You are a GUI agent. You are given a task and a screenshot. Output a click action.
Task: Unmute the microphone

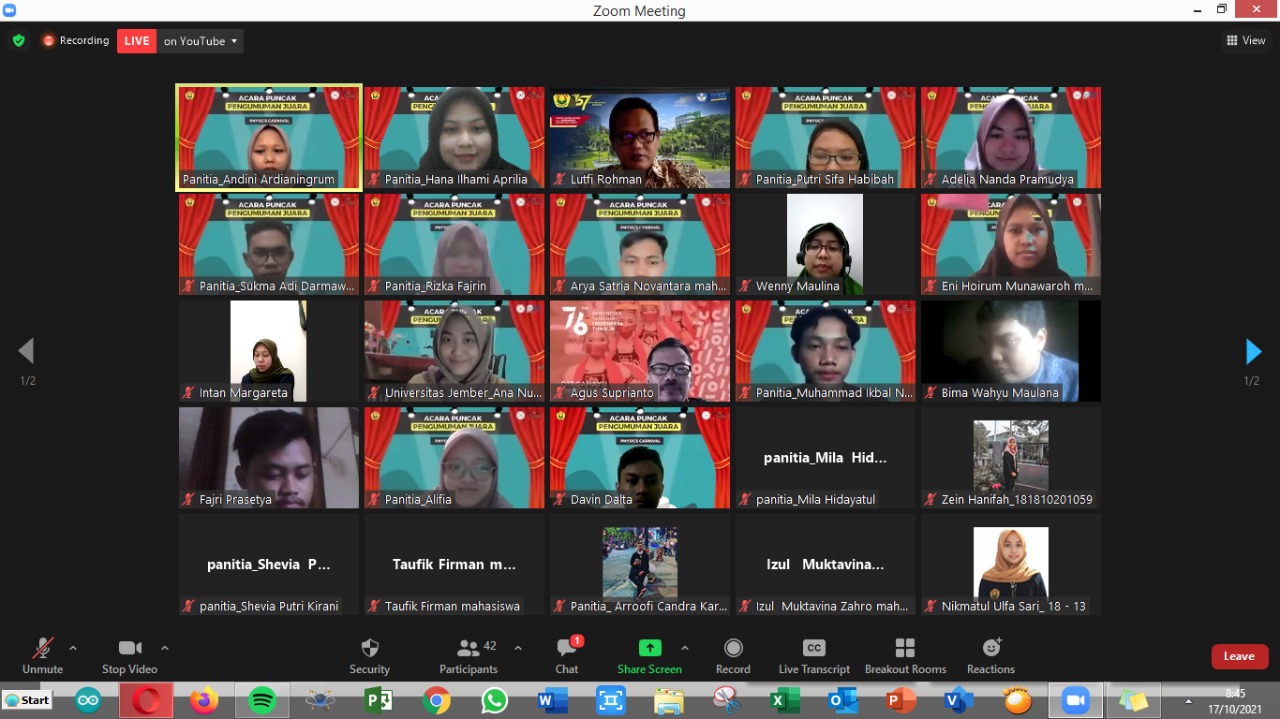pyautogui.click(x=42, y=655)
